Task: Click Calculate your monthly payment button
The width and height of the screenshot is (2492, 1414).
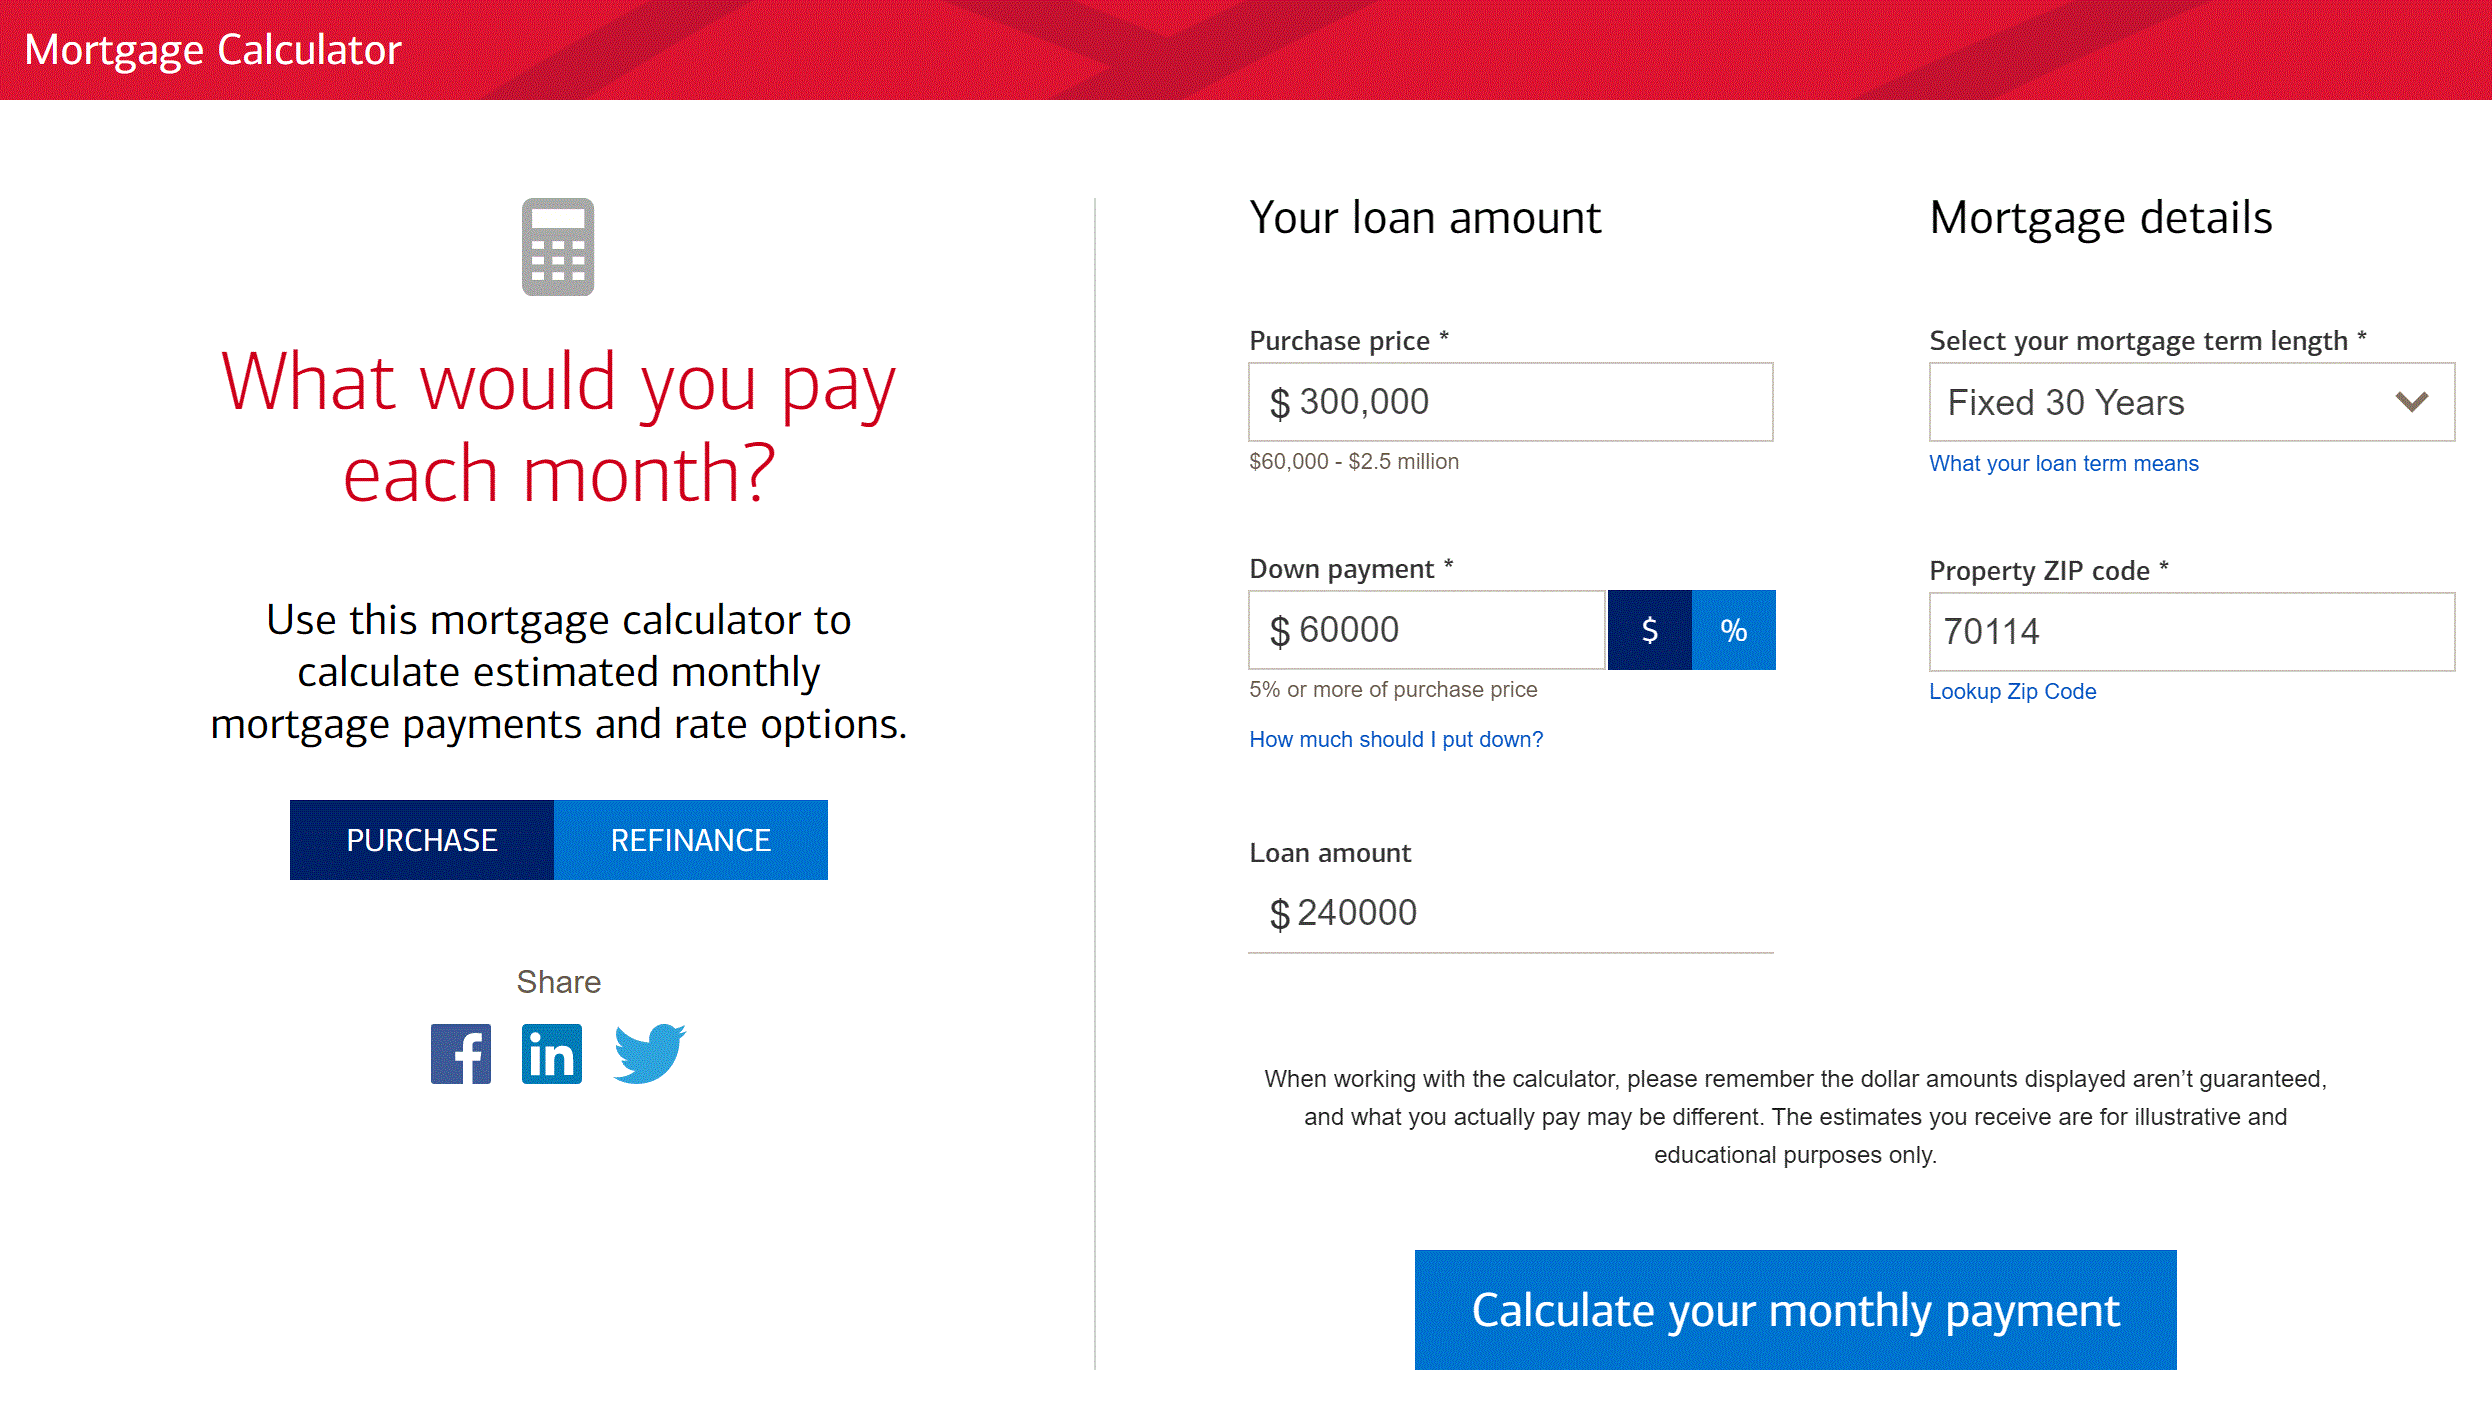Action: coord(1795,1310)
